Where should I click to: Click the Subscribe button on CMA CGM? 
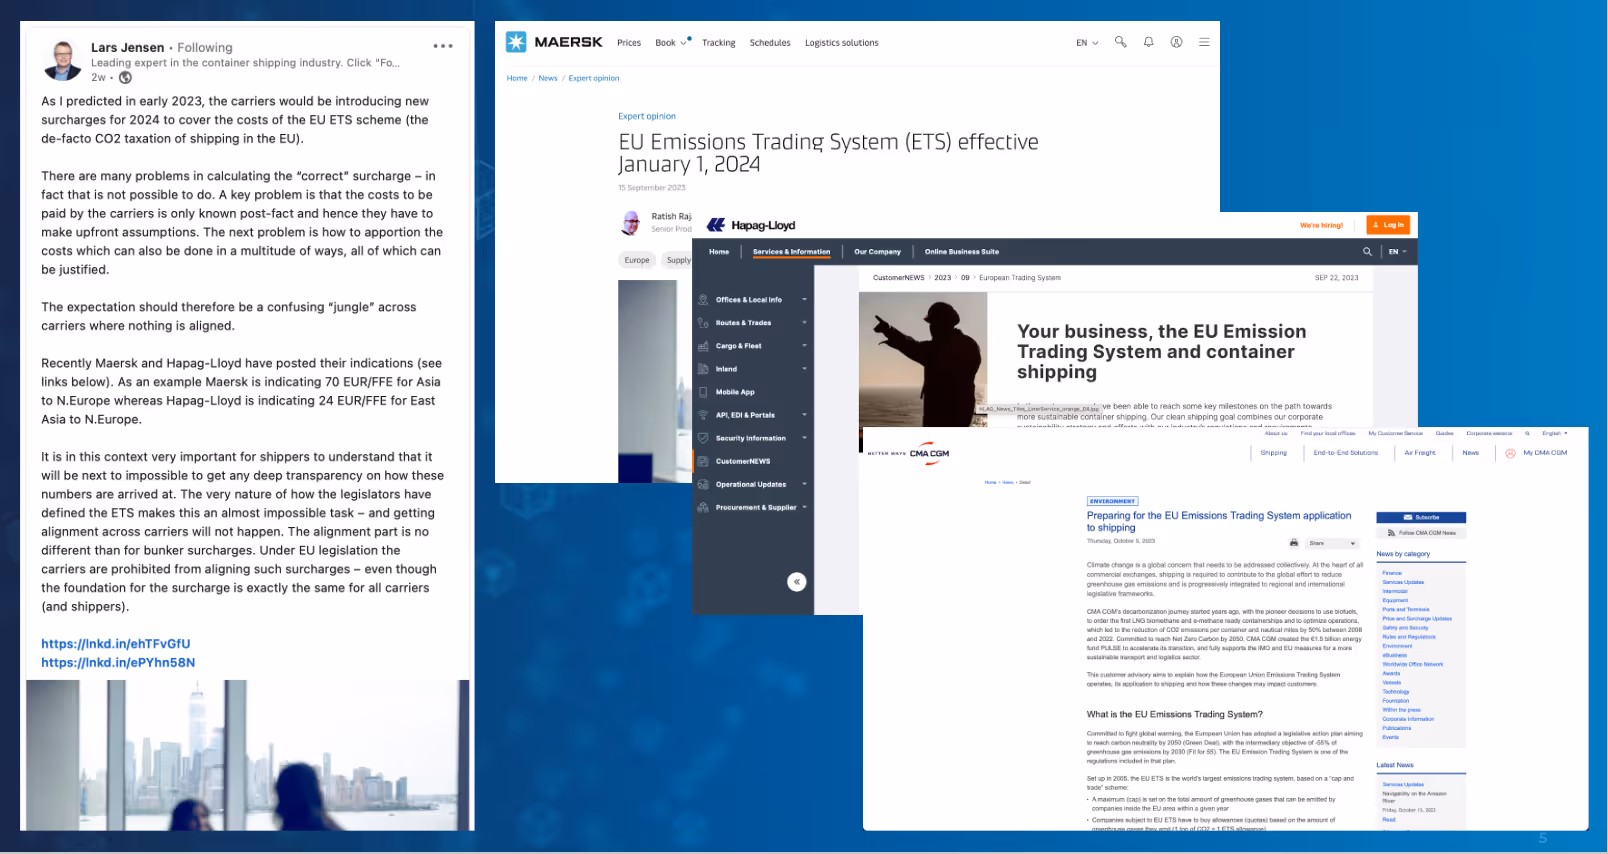[x=1421, y=517]
